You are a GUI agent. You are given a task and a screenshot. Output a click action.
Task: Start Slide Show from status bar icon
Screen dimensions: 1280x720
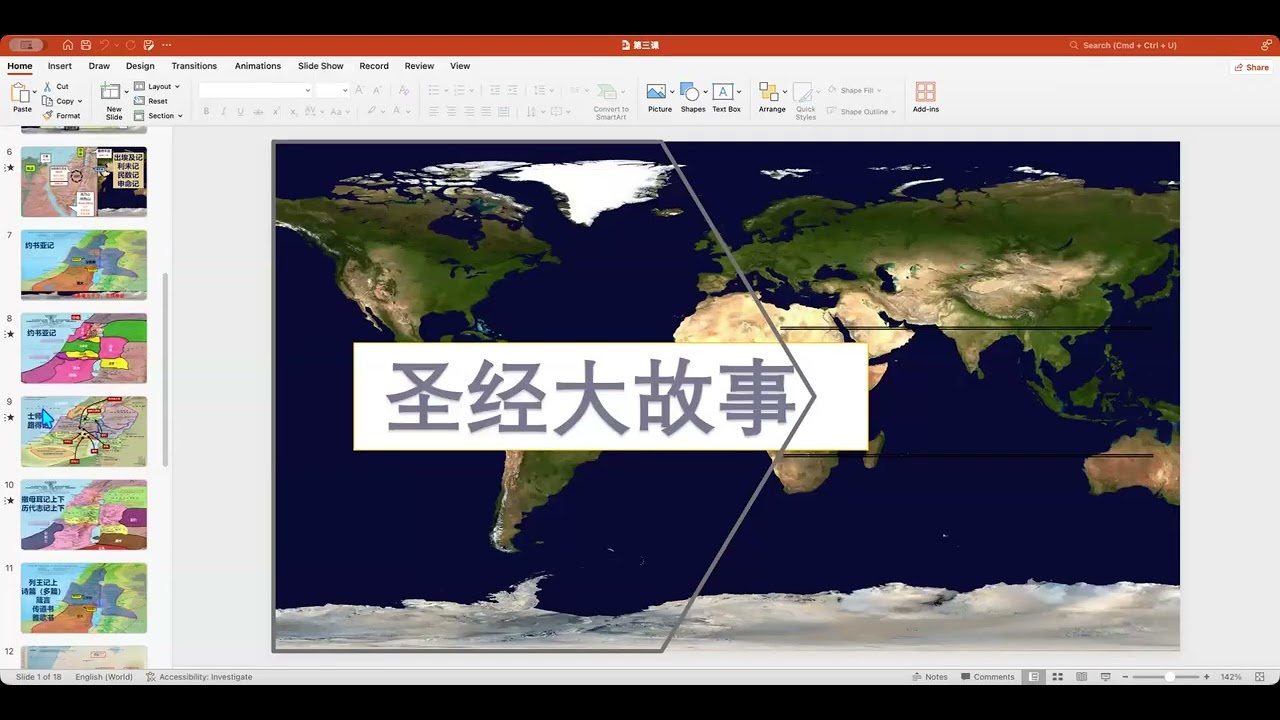(x=1105, y=677)
